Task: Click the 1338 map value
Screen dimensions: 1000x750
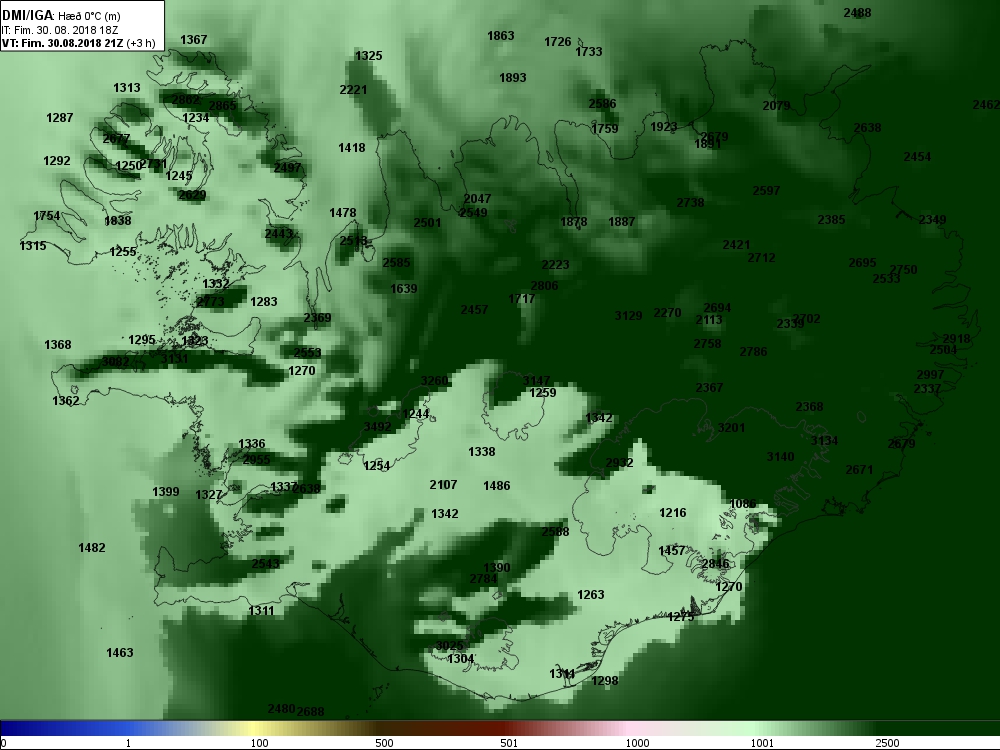Action: click(x=482, y=452)
